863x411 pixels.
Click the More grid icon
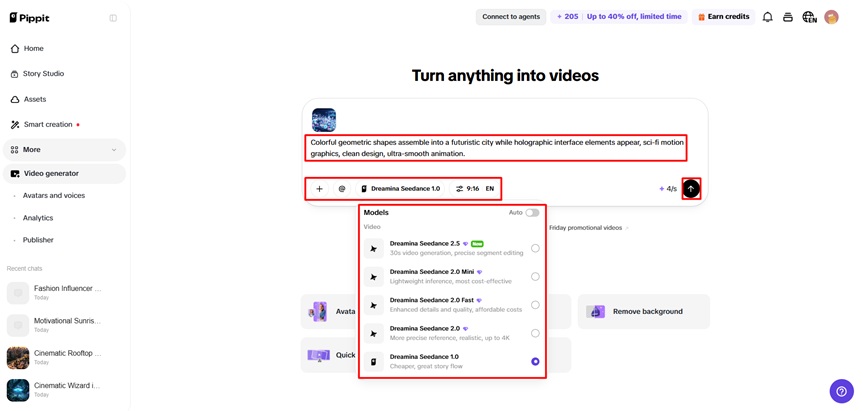click(x=14, y=150)
